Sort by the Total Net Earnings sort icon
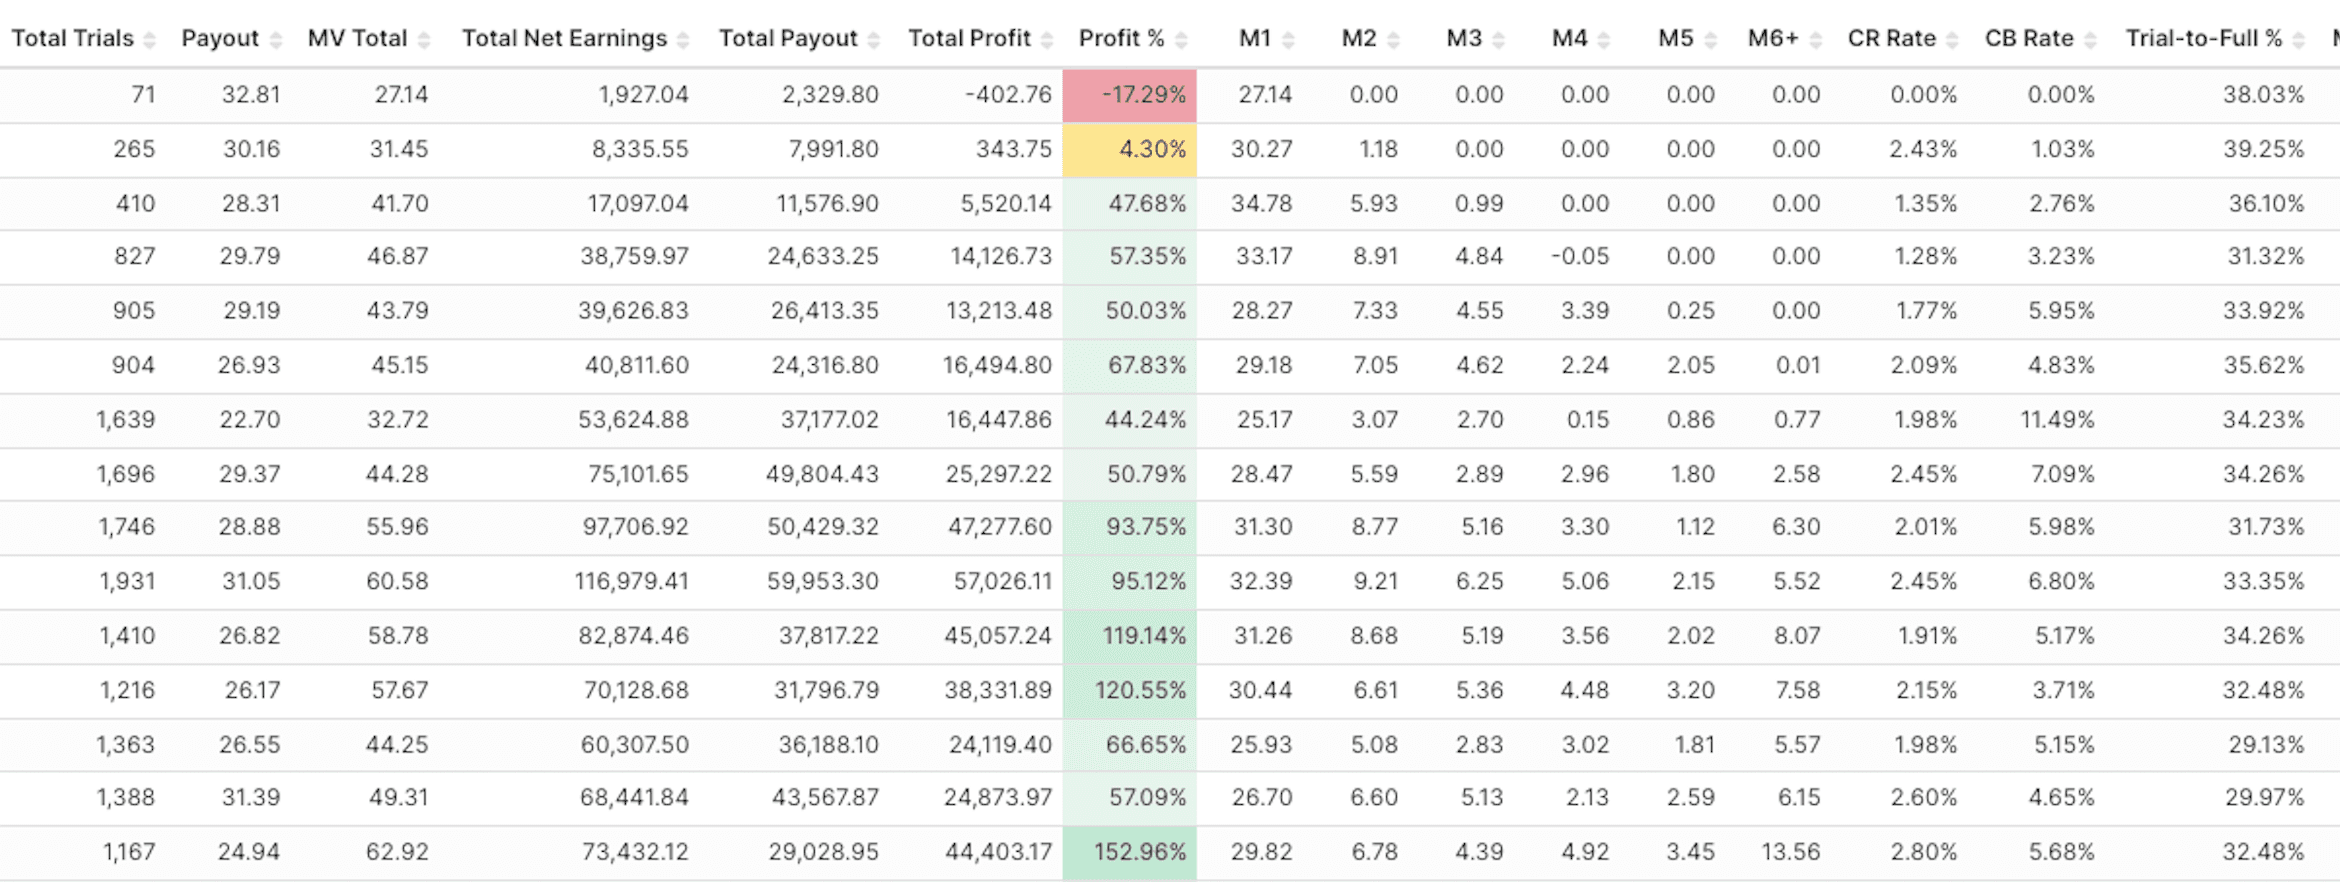 683,40
